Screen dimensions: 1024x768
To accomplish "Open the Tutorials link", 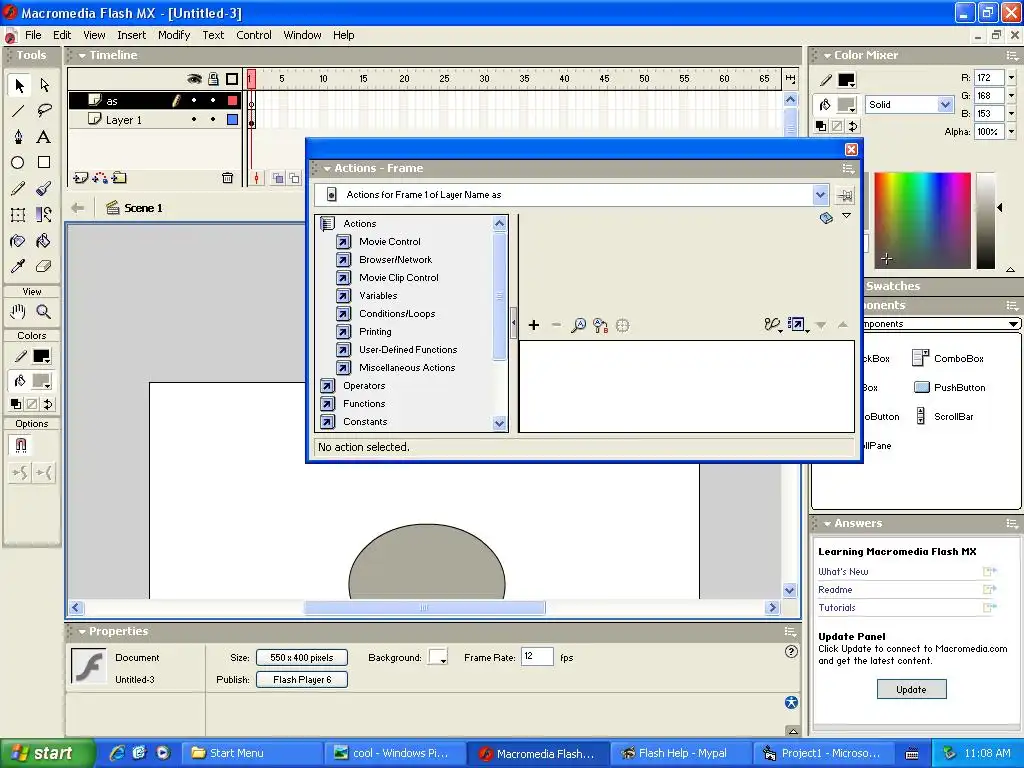I will pyautogui.click(x=837, y=608).
